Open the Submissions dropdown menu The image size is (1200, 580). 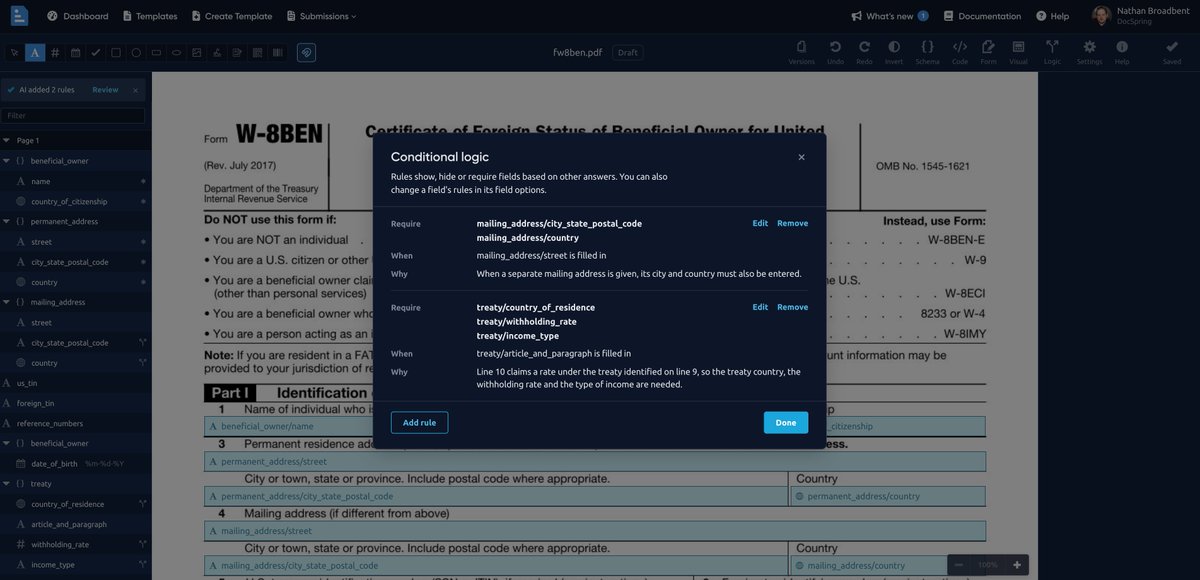(x=321, y=16)
